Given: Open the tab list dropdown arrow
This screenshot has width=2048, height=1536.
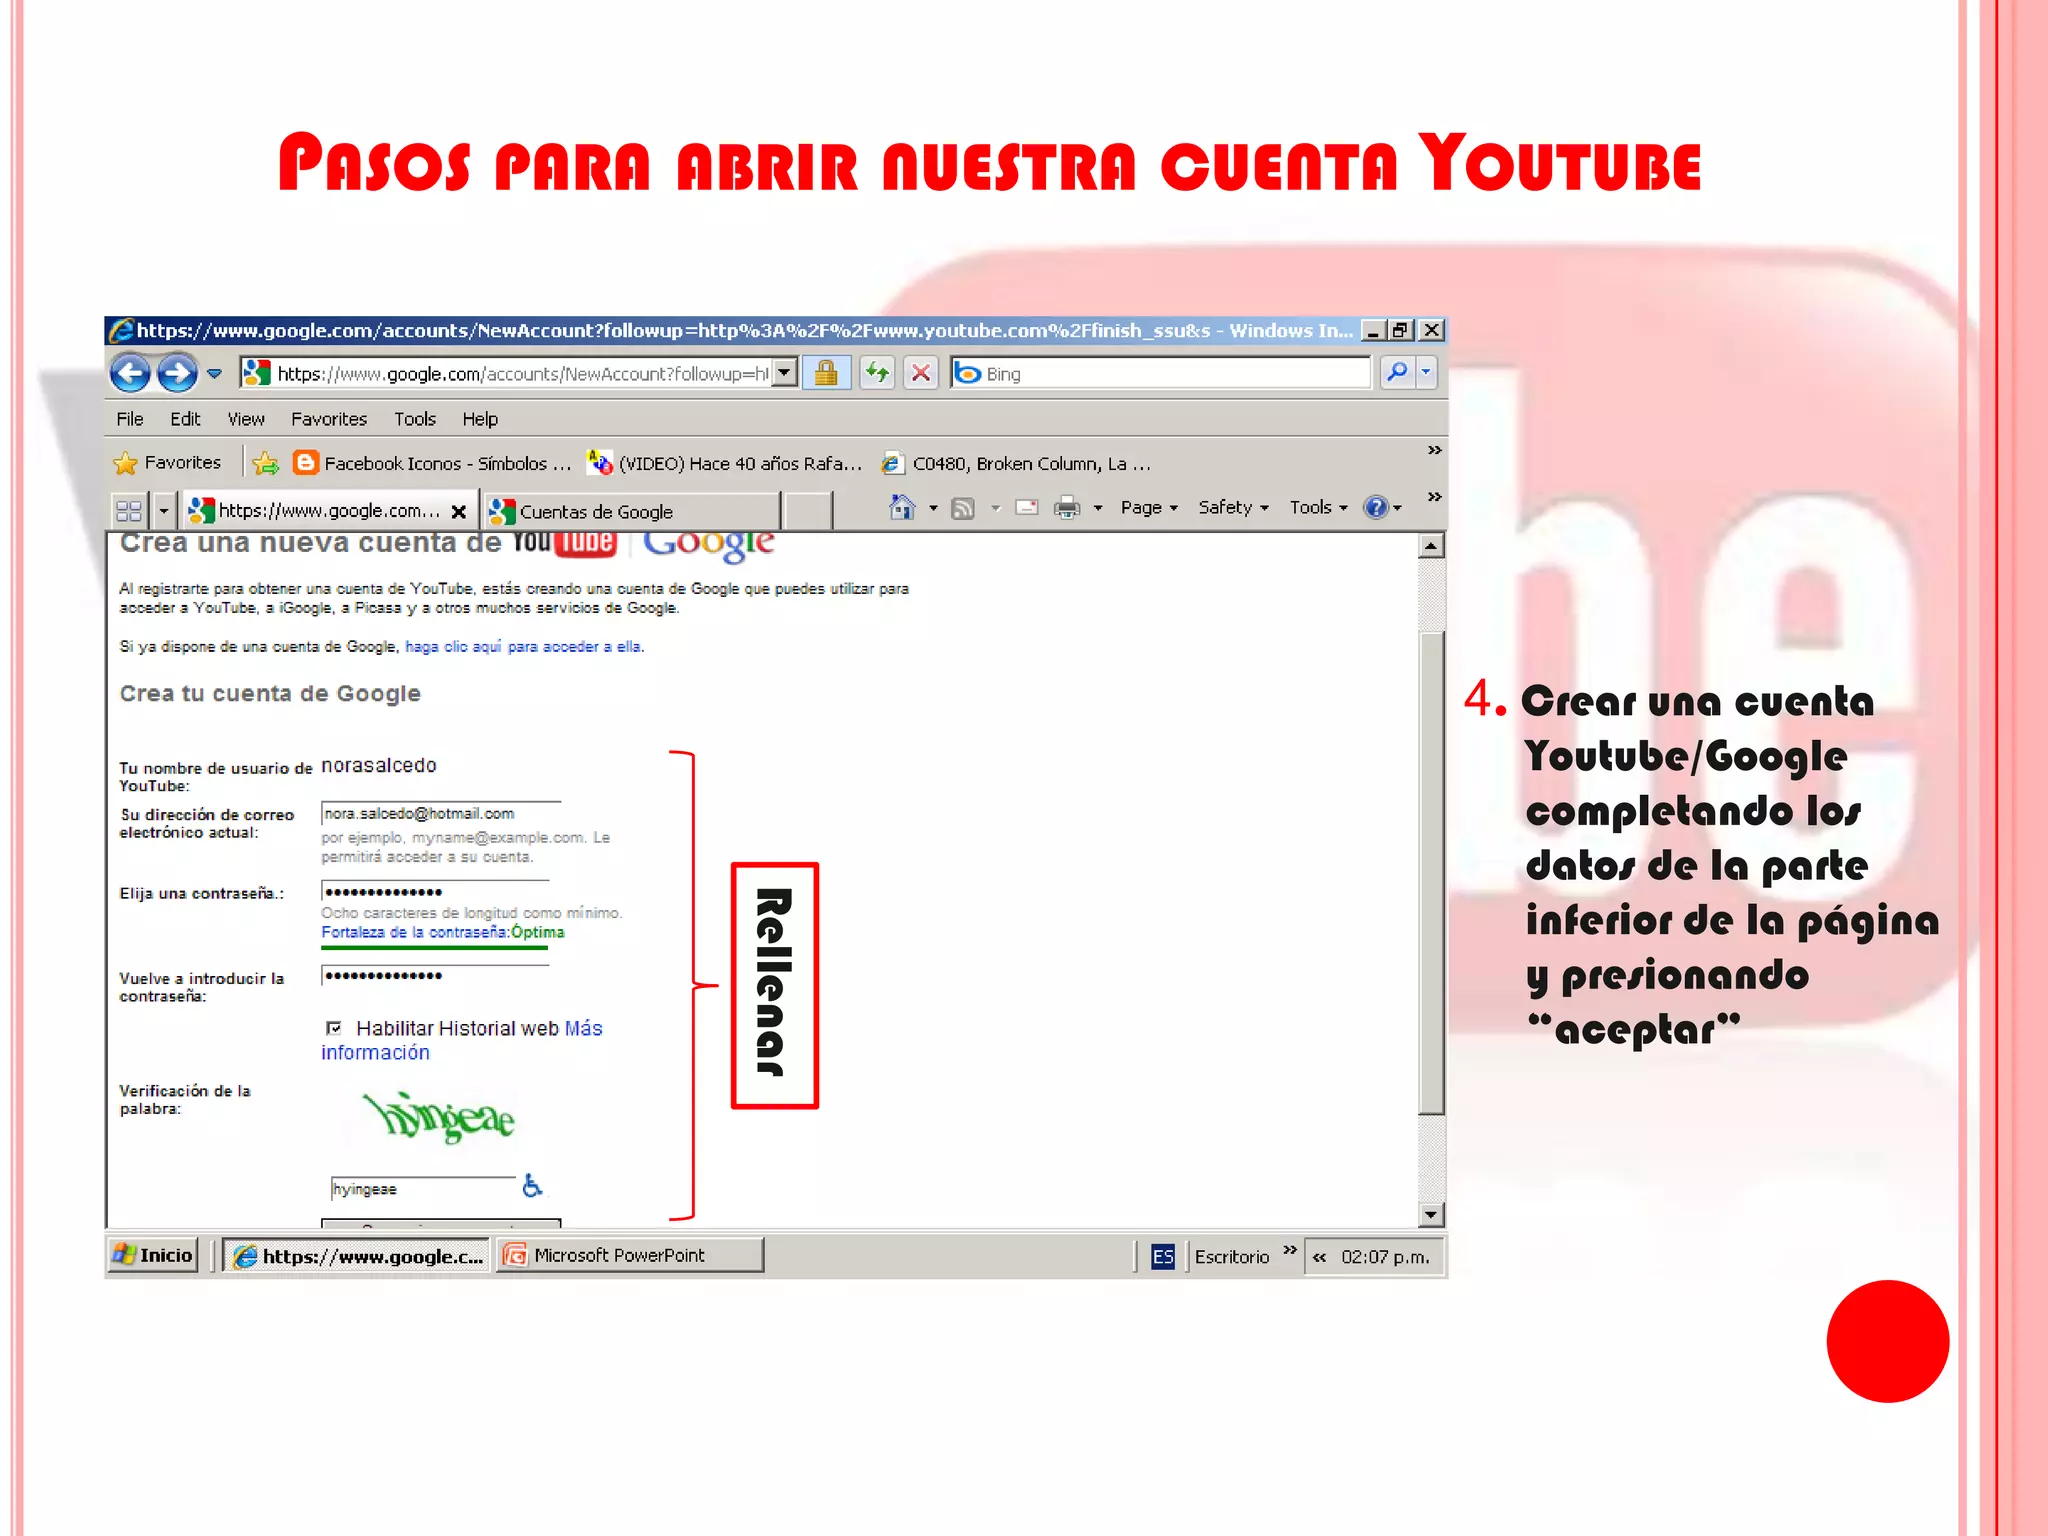Looking at the screenshot, I should (x=164, y=511).
